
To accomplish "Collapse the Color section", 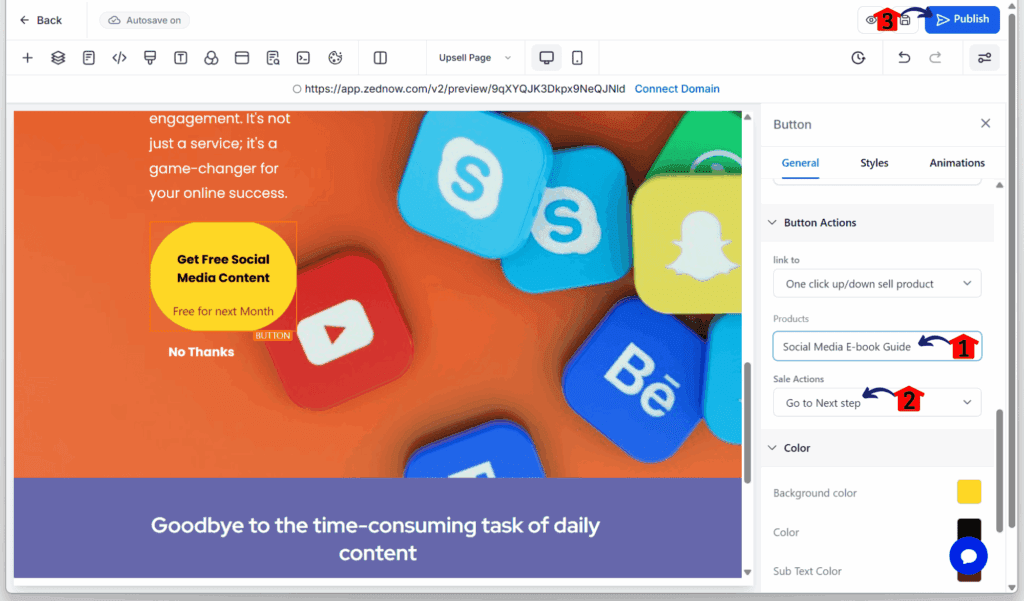I will [877, 448].
